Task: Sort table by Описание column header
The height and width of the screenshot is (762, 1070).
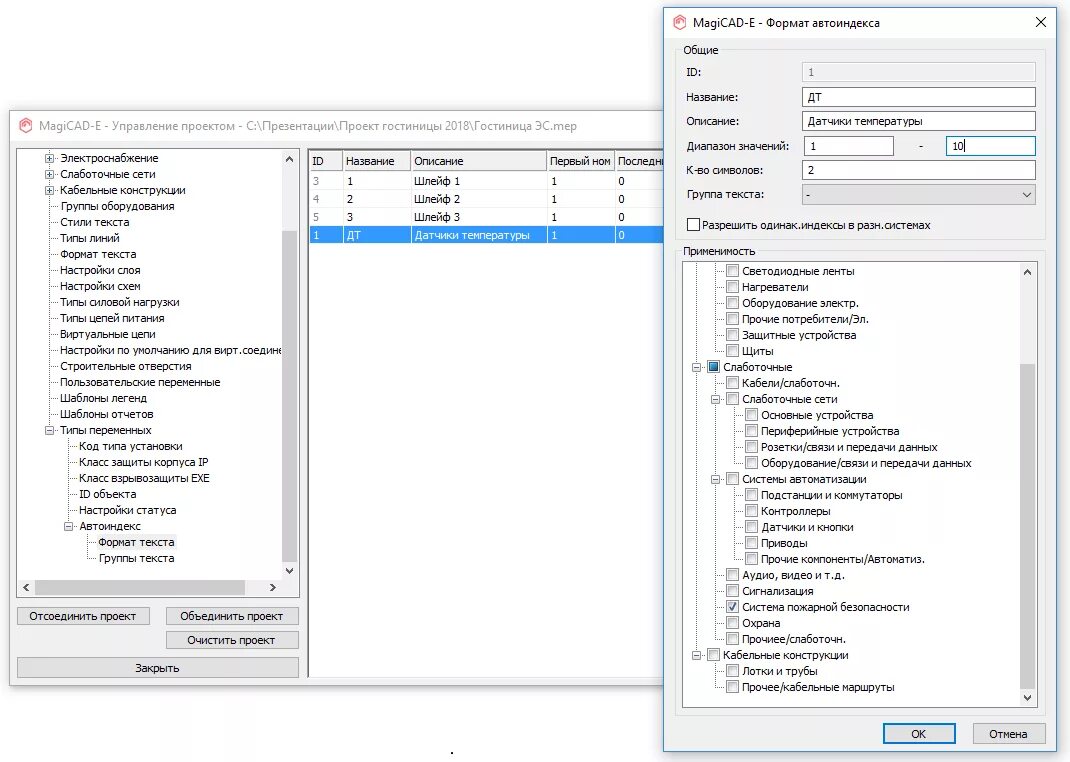Action: (x=478, y=161)
